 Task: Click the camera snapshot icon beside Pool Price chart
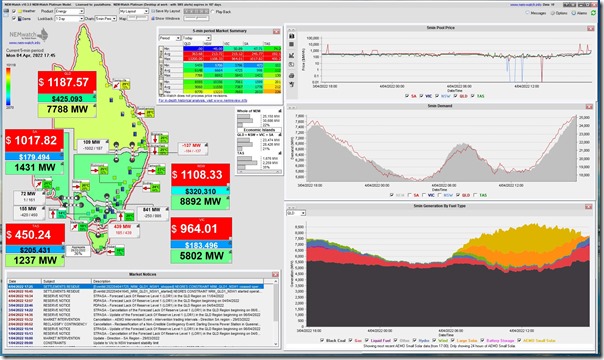(x=292, y=36)
